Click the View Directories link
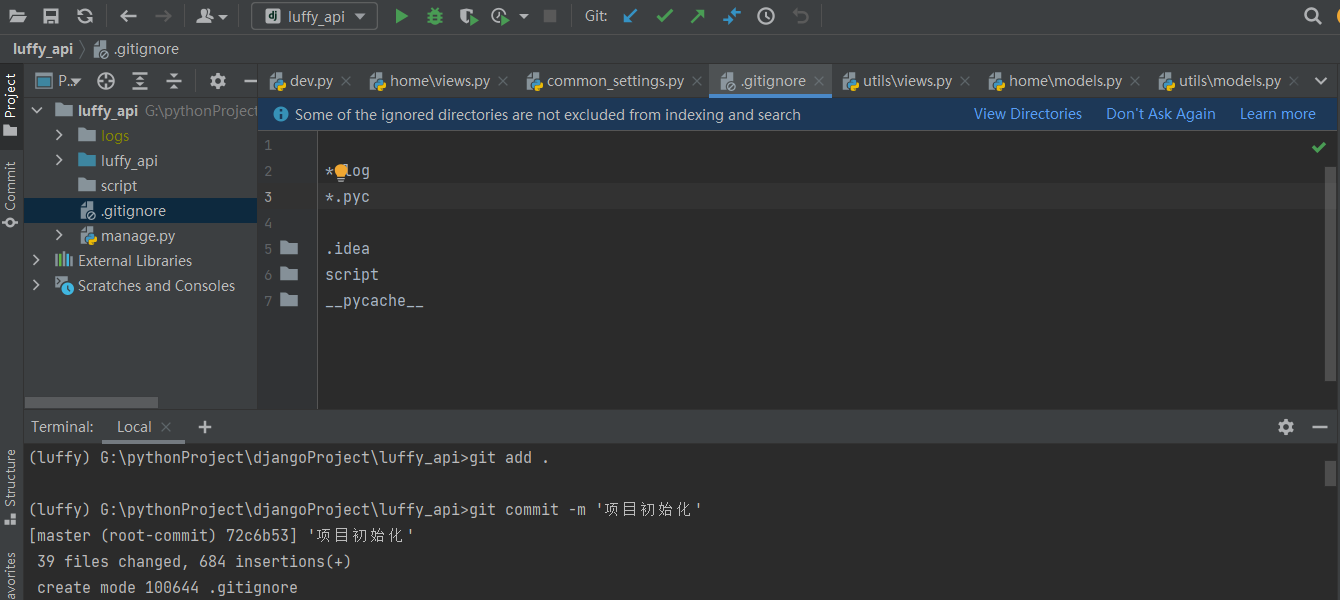Image resolution: width=1340 pixels, height=600 pixels. (1027, 114)
